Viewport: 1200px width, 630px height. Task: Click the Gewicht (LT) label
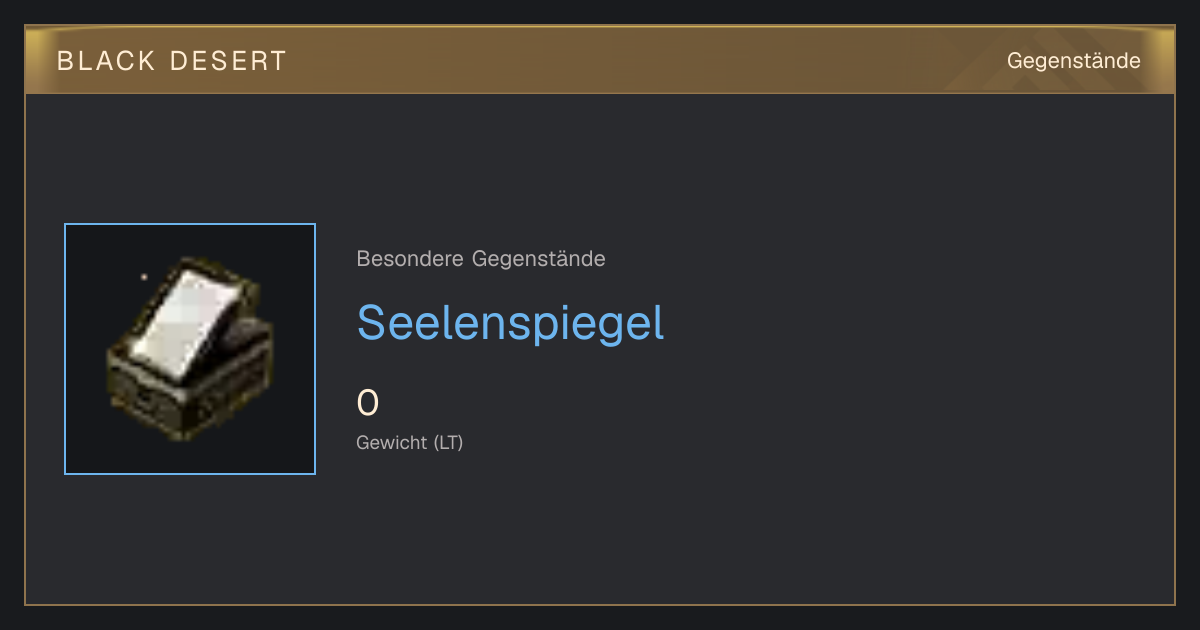pyautogui.click(x=410, y=442)
